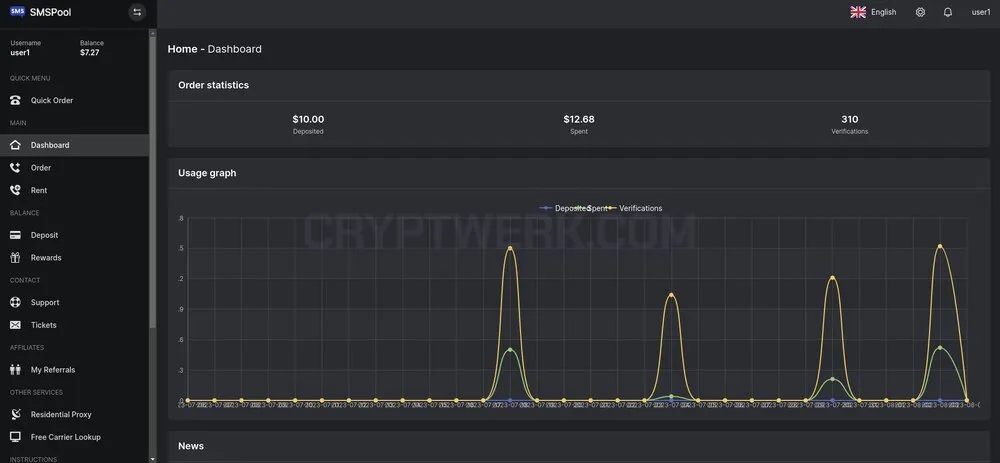1000x463 pixels.
Task: Click the Residential Proxy satellite icon
Action: 16,415
